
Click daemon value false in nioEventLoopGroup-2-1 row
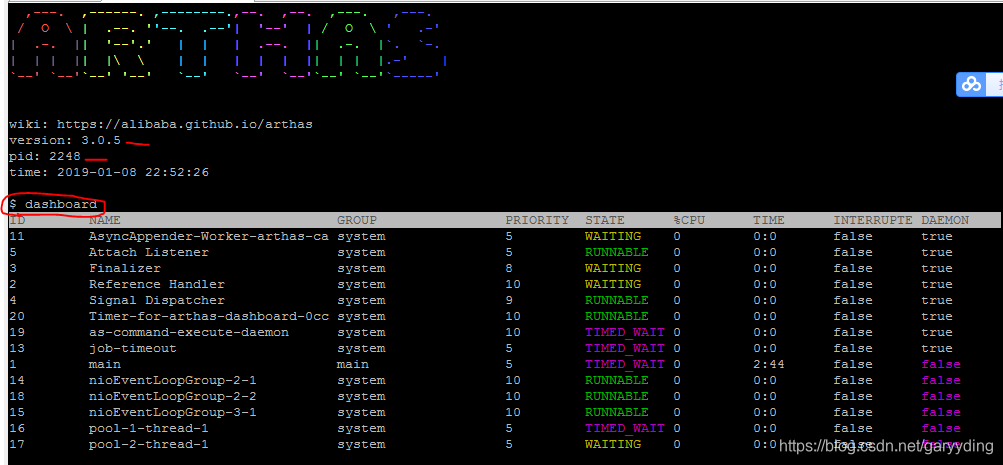coord(941,381)
